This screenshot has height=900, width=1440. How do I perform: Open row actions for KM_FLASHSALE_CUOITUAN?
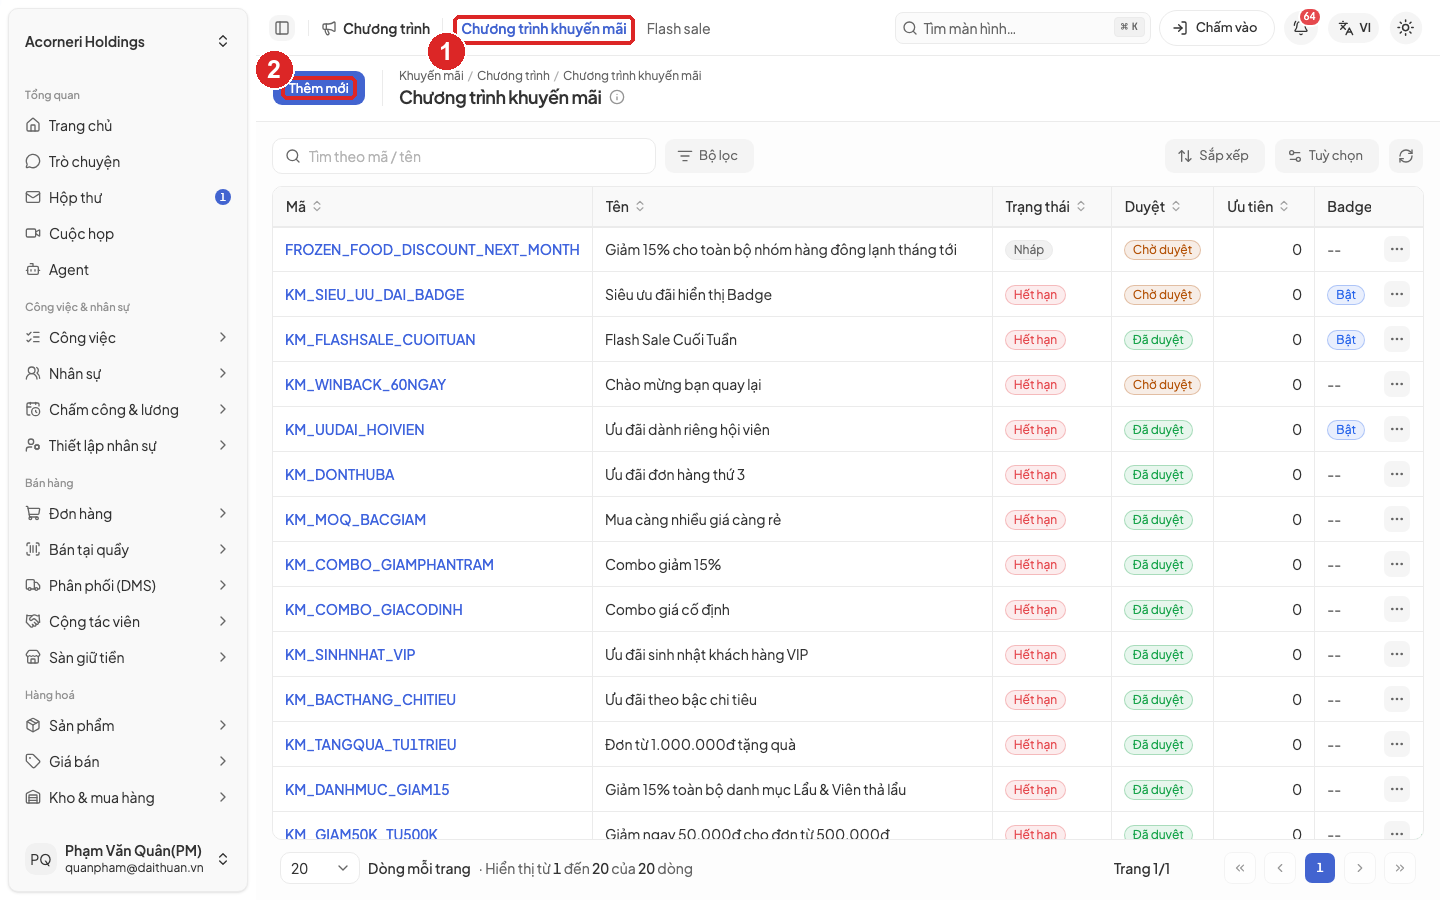coord(1397,339)
